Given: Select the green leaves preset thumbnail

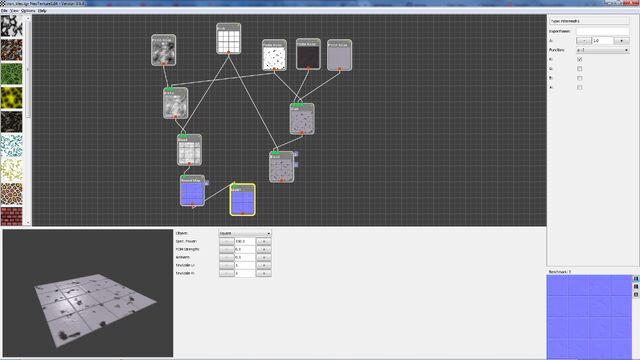Looking at the screenshot, I should pos(11,74).
